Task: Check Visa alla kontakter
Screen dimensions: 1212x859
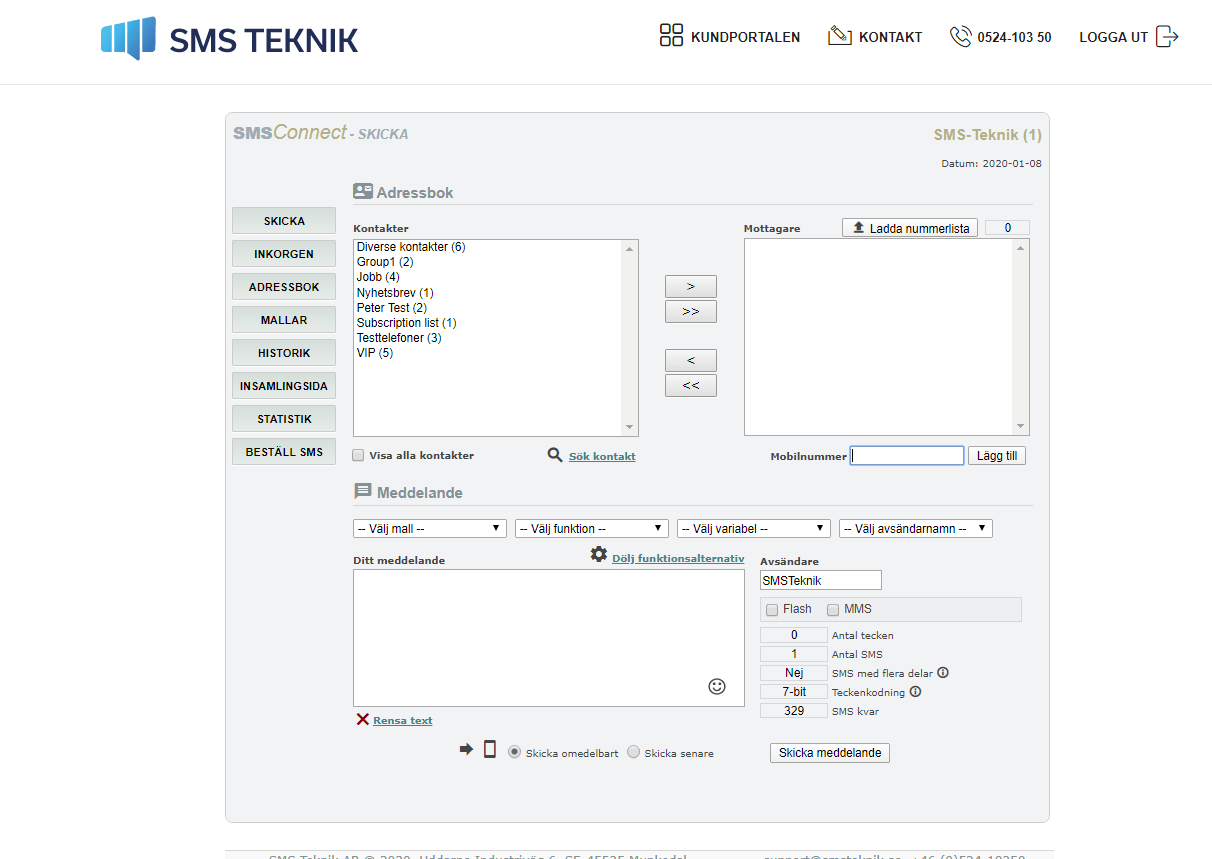Action: (358, 455)
